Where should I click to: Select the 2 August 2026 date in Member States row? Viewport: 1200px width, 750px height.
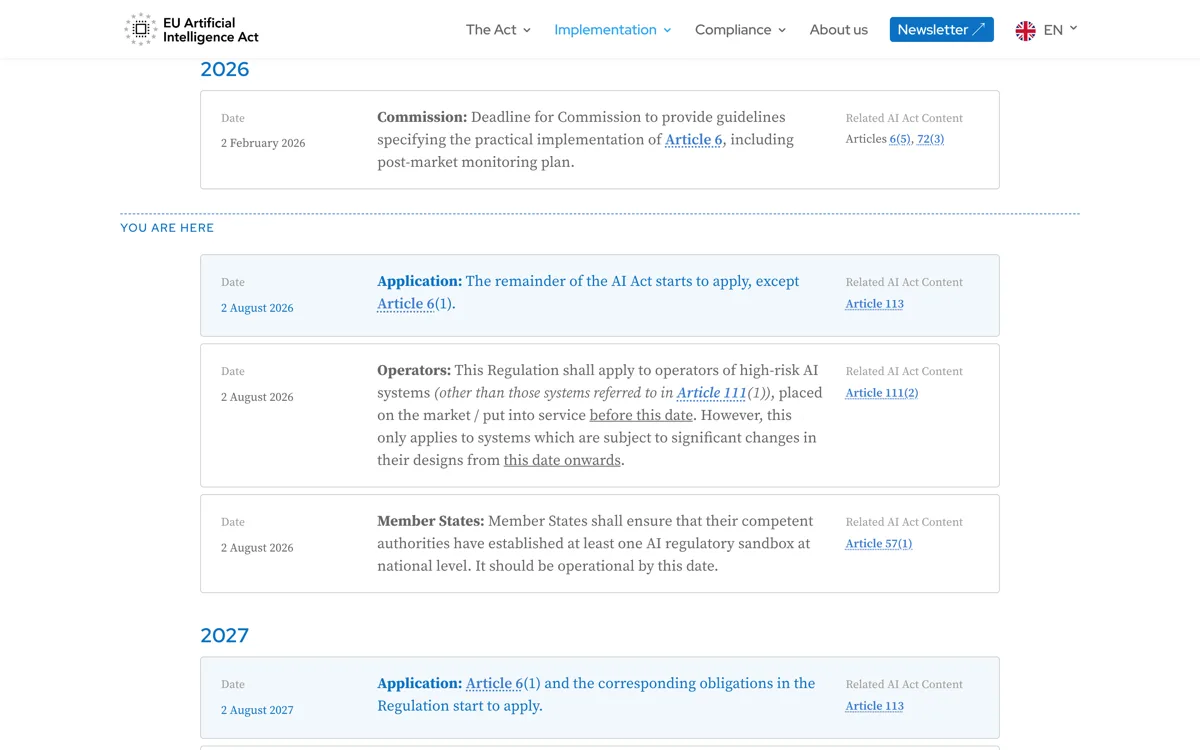pos(257,548)
